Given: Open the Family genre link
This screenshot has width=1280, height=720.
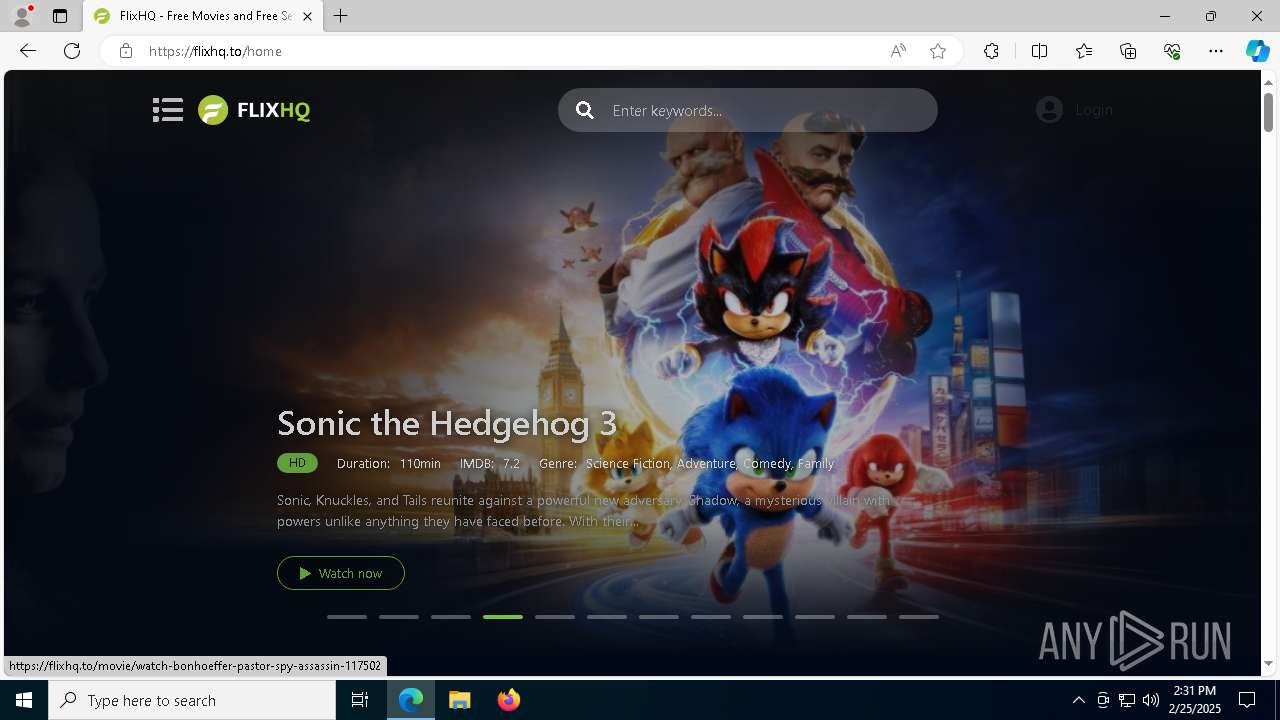Looking at the screenshot, I should point(816,464).
